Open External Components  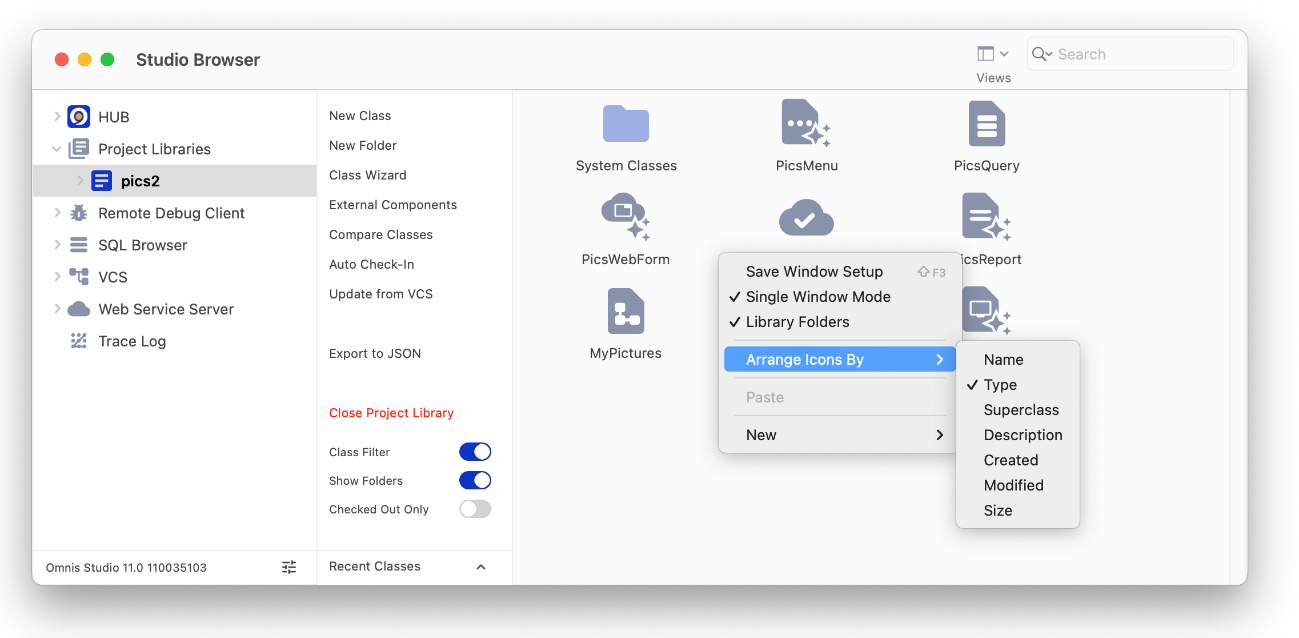(393, 205)
